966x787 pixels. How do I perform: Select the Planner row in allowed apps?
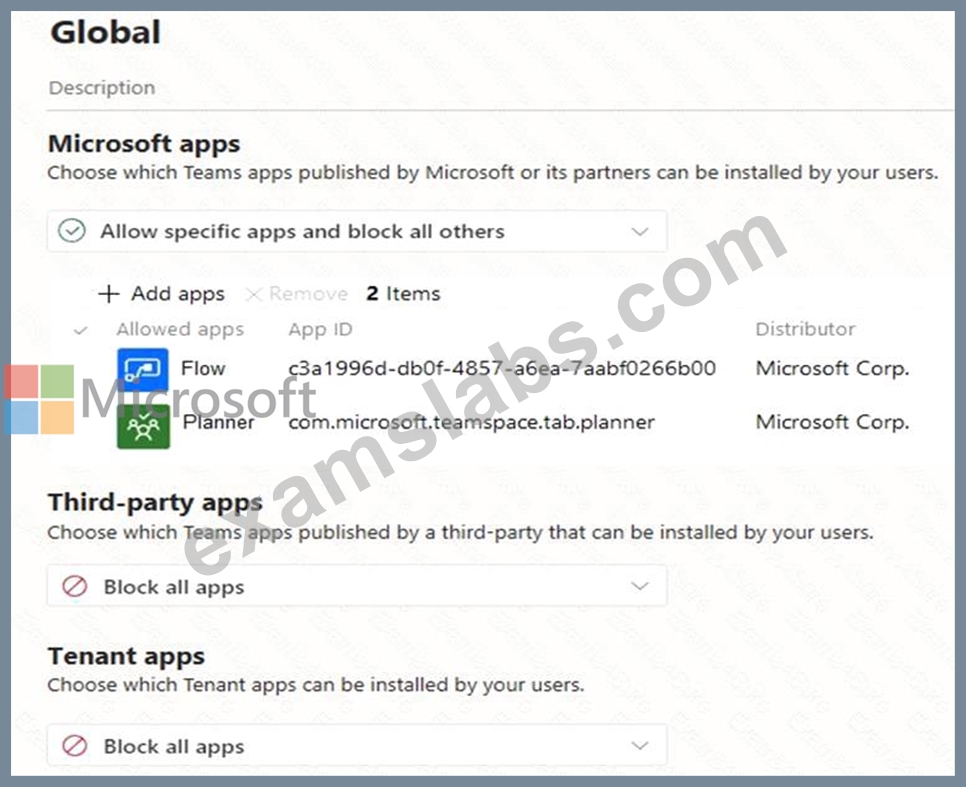click(493, 423)
